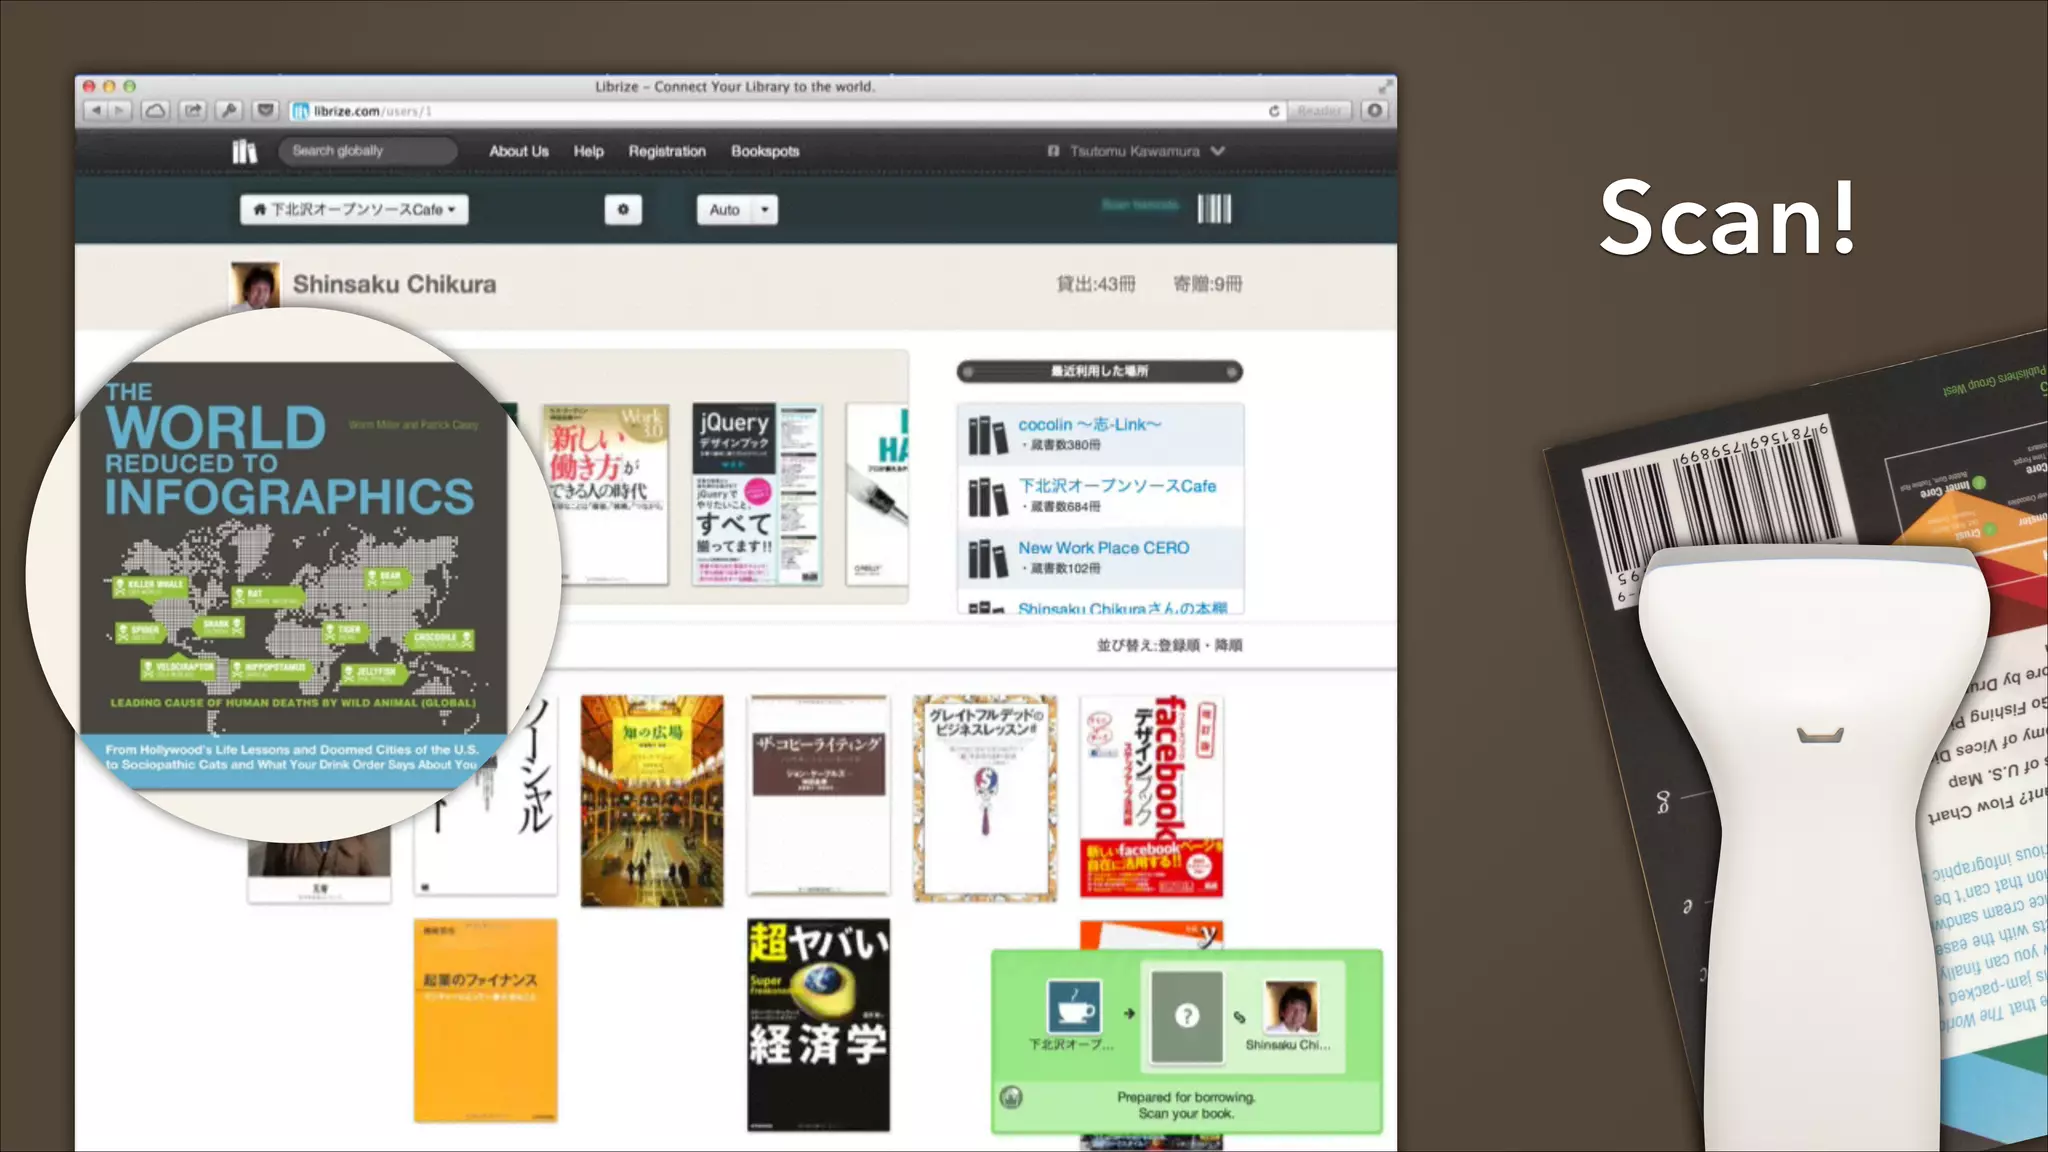Image resolution: width=2048 pixels, height=1152 pixels.
Task: Open the New Work Place CERO link
Action: (x=1103, y=548)
